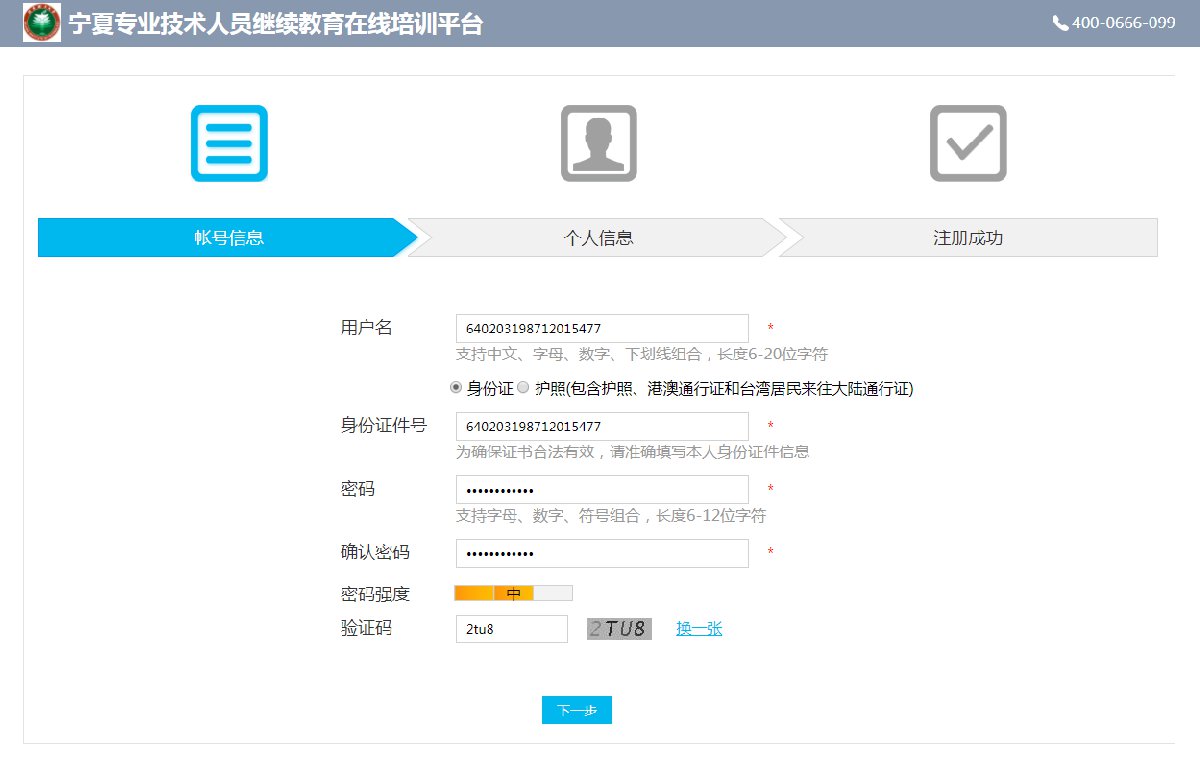Focus the 用户名 input field

pyautogui.click(x=601, y=328)
